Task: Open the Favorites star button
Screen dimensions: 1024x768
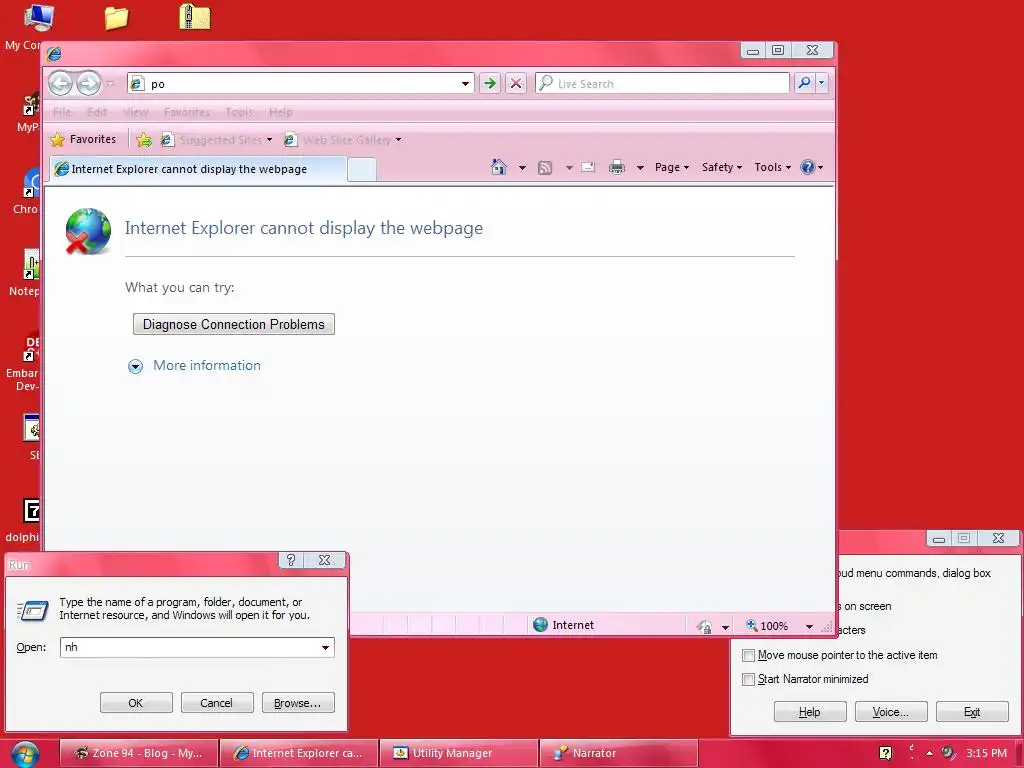Action: [83, 139]
